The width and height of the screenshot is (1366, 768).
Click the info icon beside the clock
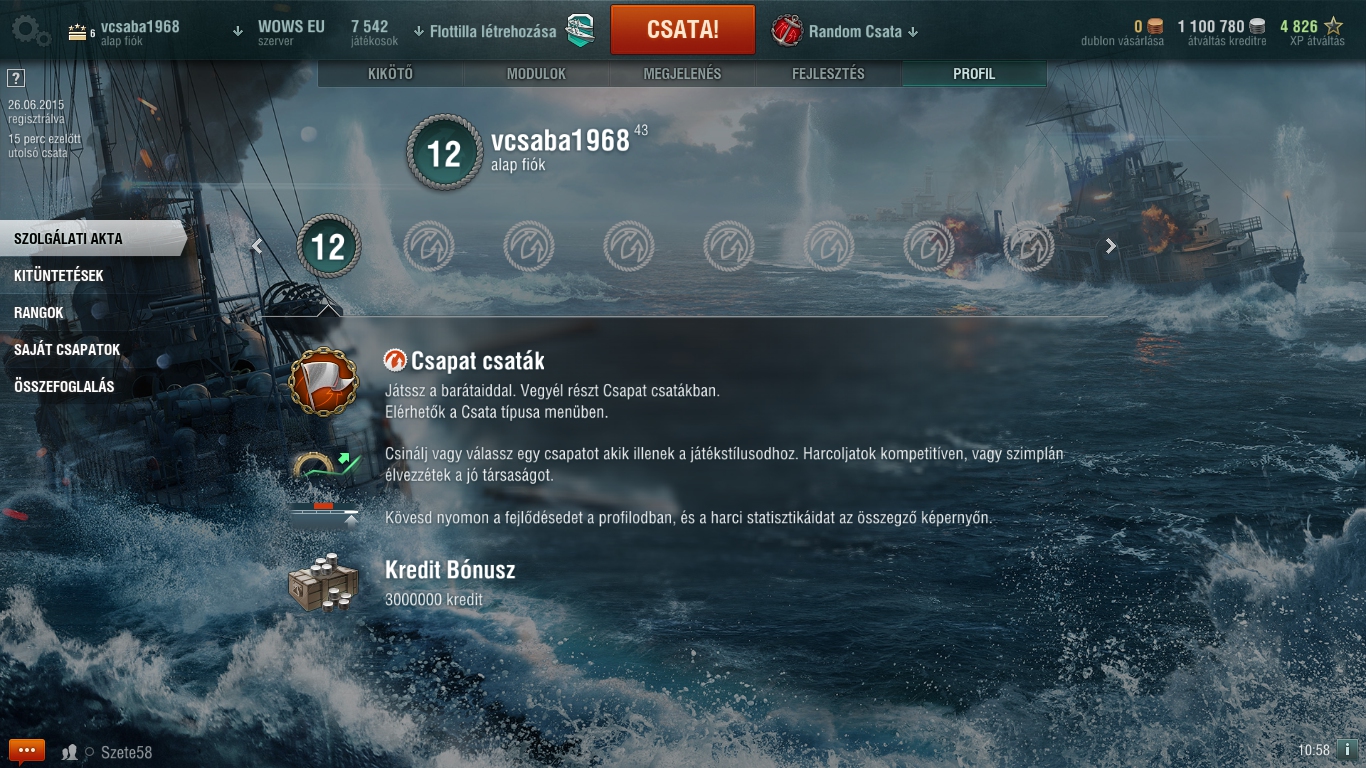tap(1347, 750)
